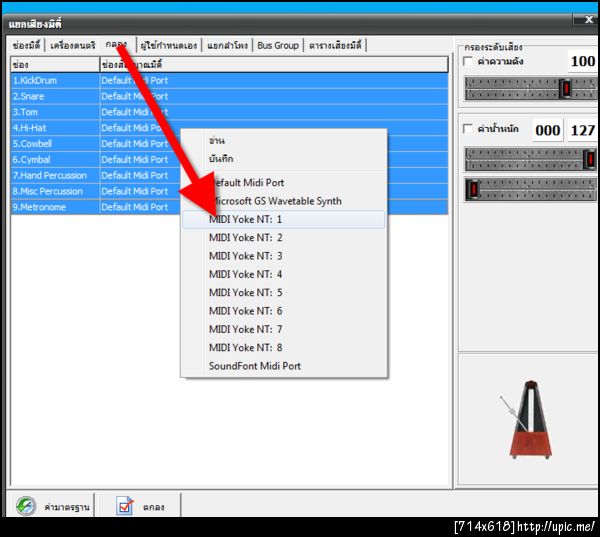Select MIDI Yoke NT: 8
The image size is (600, 537).
284,348
